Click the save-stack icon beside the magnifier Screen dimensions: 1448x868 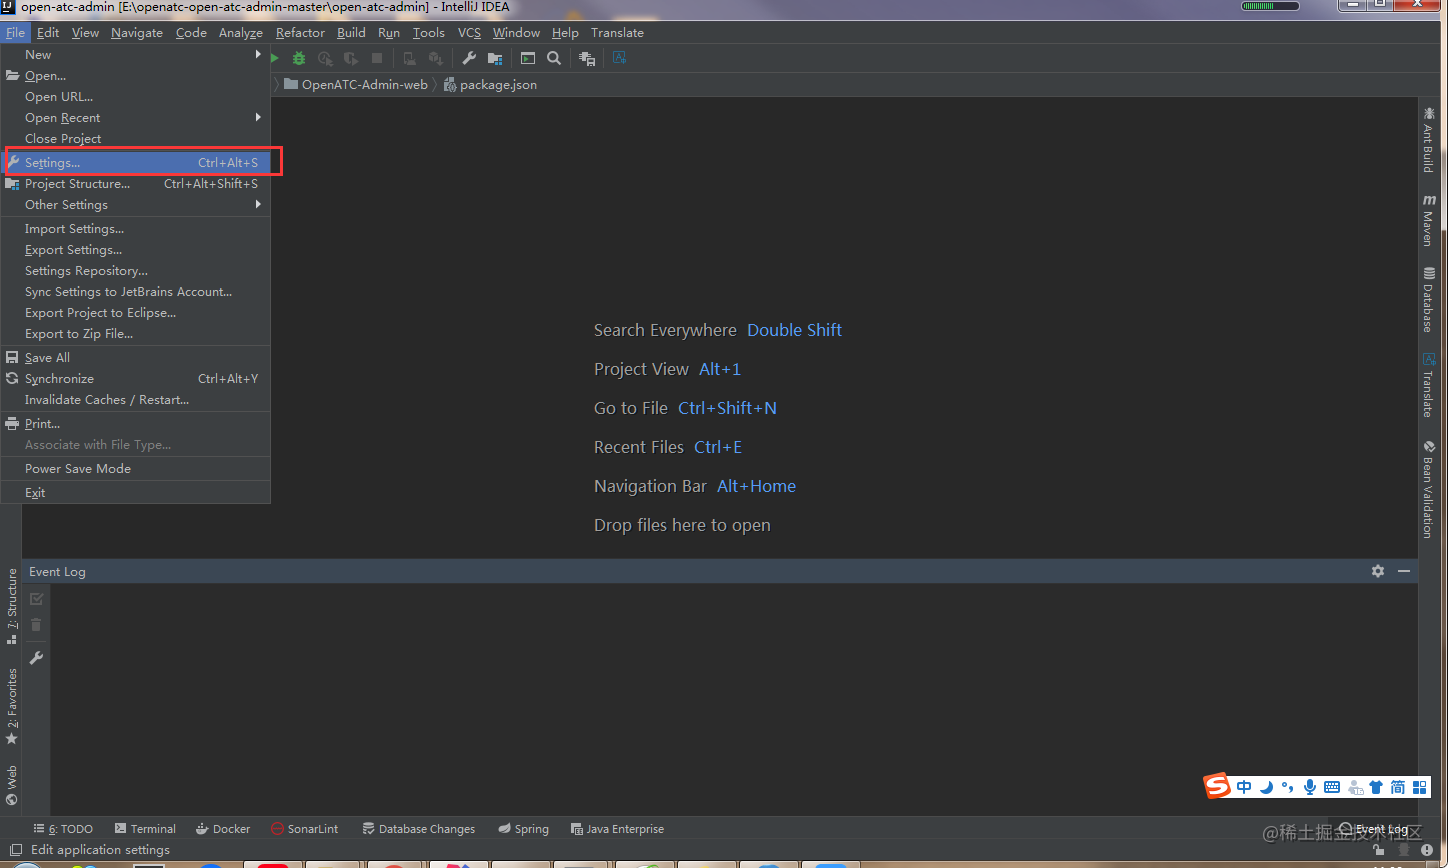588,58
